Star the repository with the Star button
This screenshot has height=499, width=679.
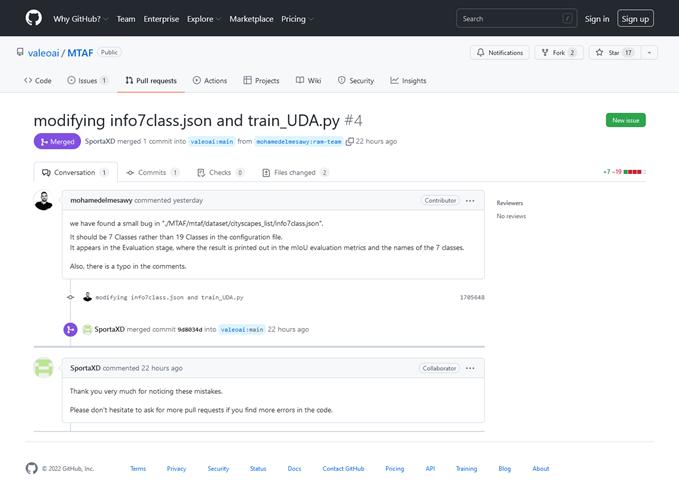[x=614, y=52]
